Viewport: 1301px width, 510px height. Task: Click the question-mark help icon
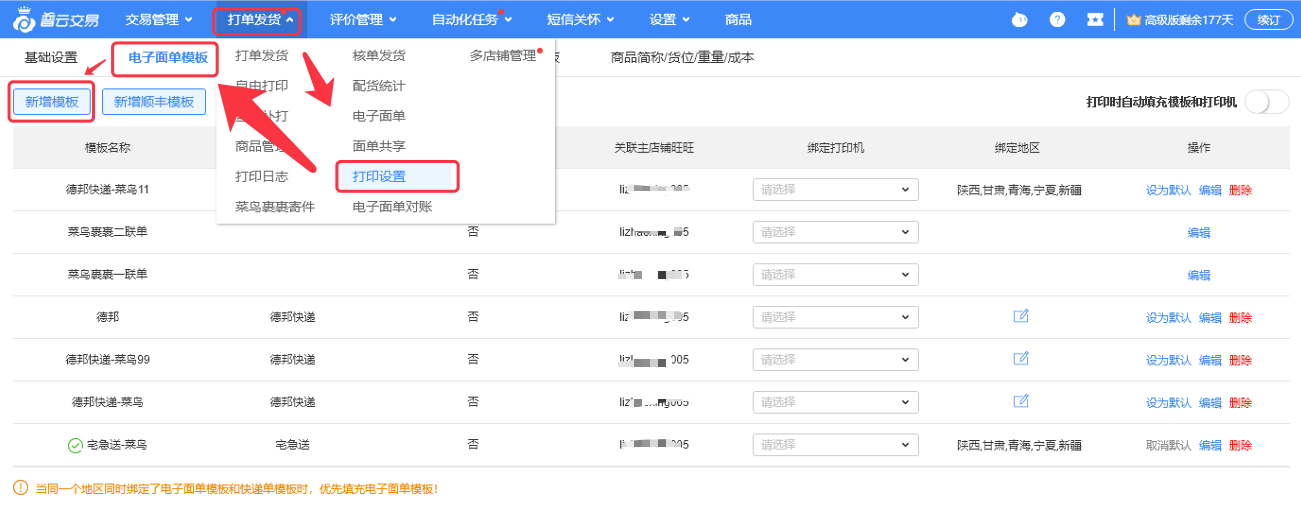(1058, 19)
